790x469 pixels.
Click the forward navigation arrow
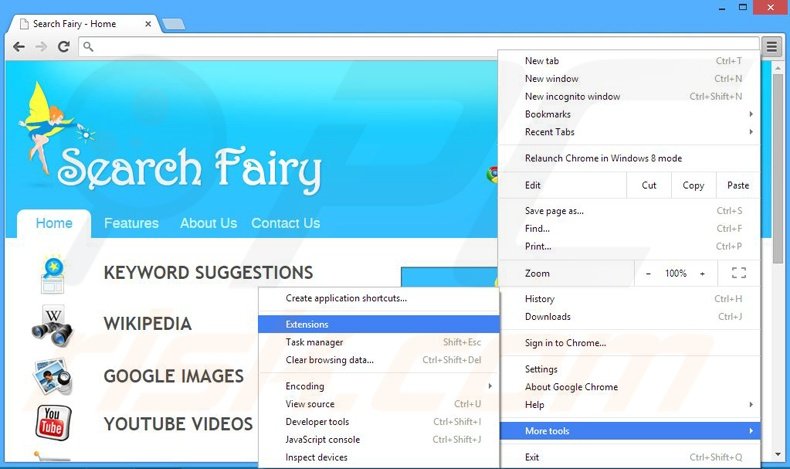point(41,47)
